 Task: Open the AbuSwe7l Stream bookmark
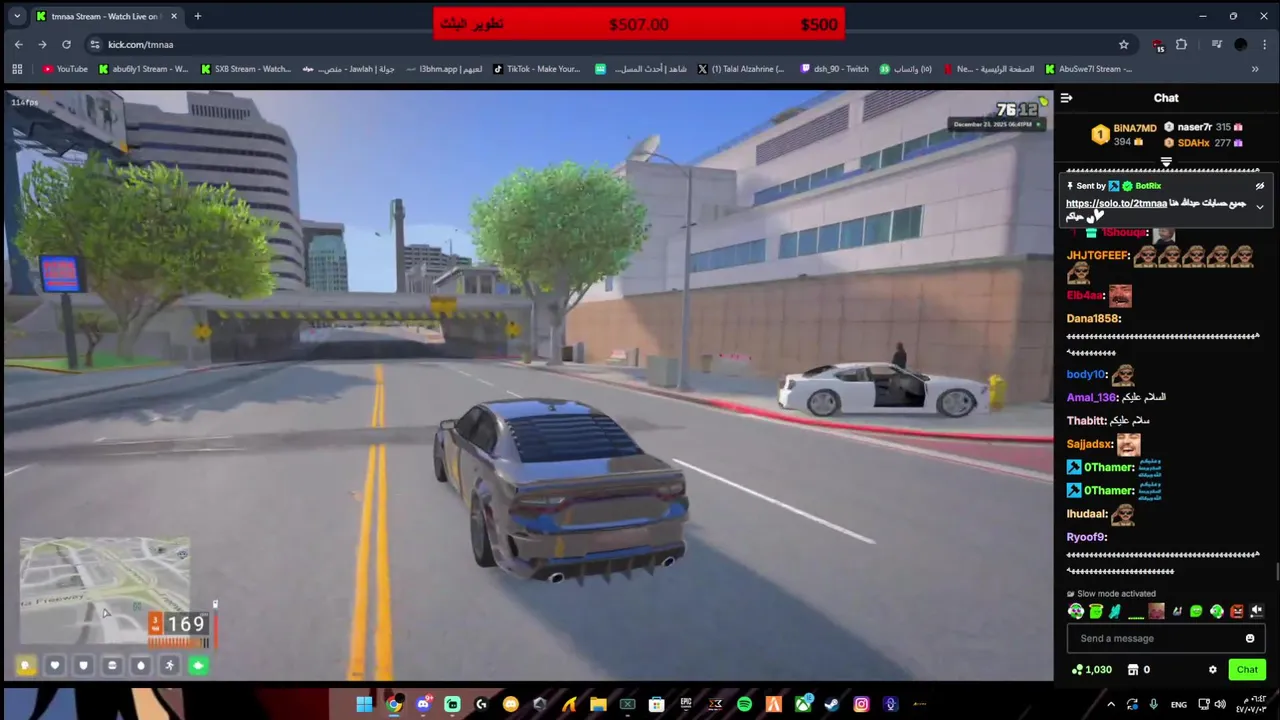1089,69
